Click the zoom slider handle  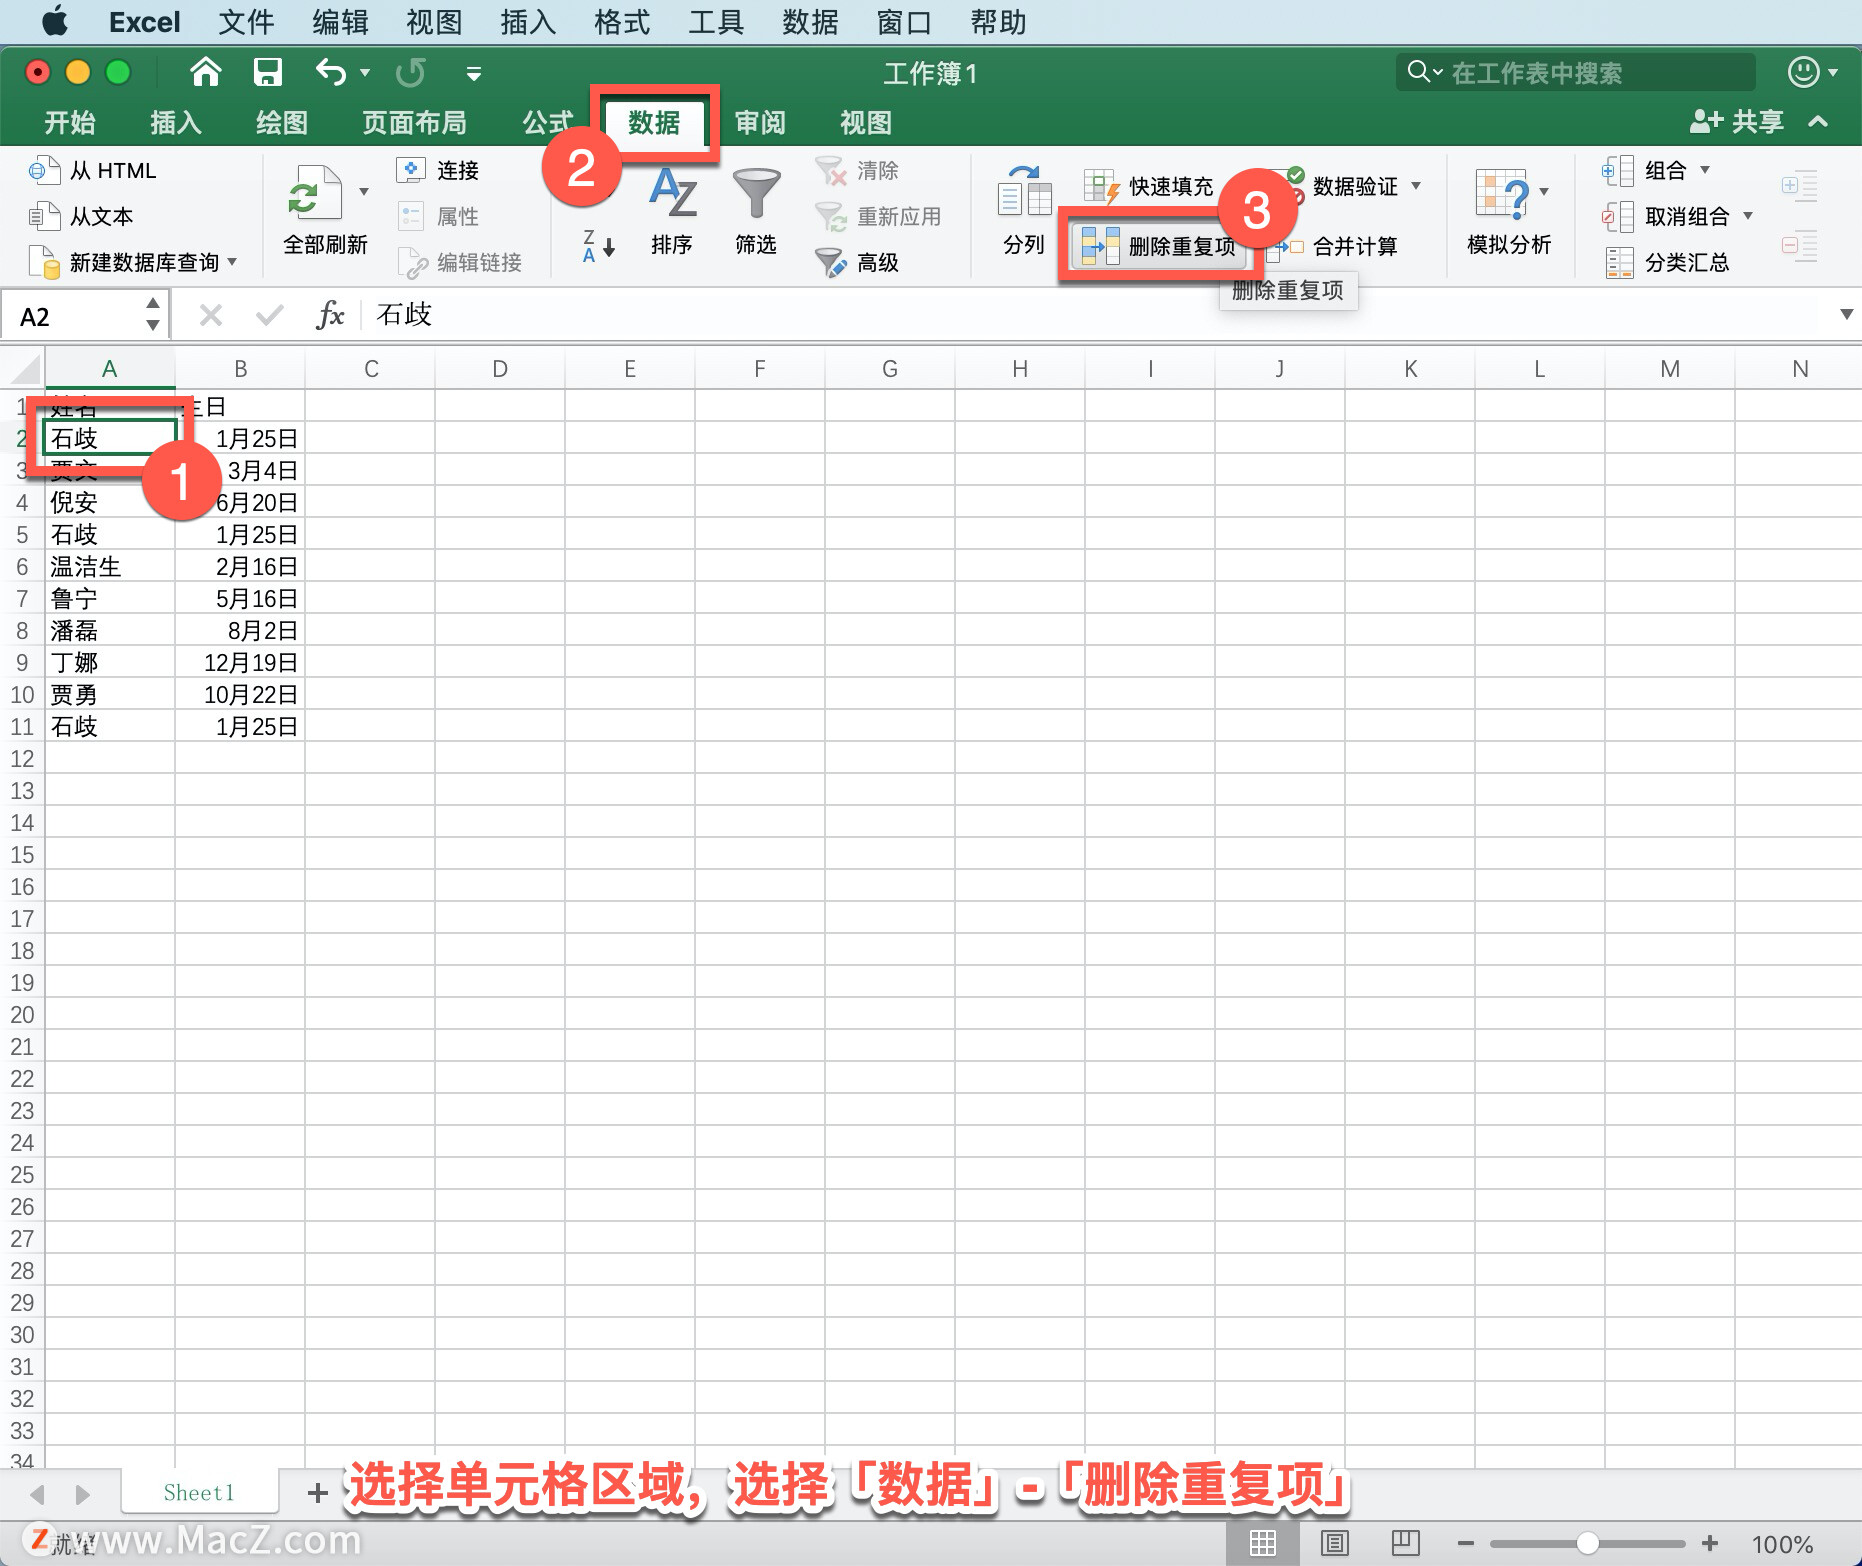(x=1587, y=1544)
